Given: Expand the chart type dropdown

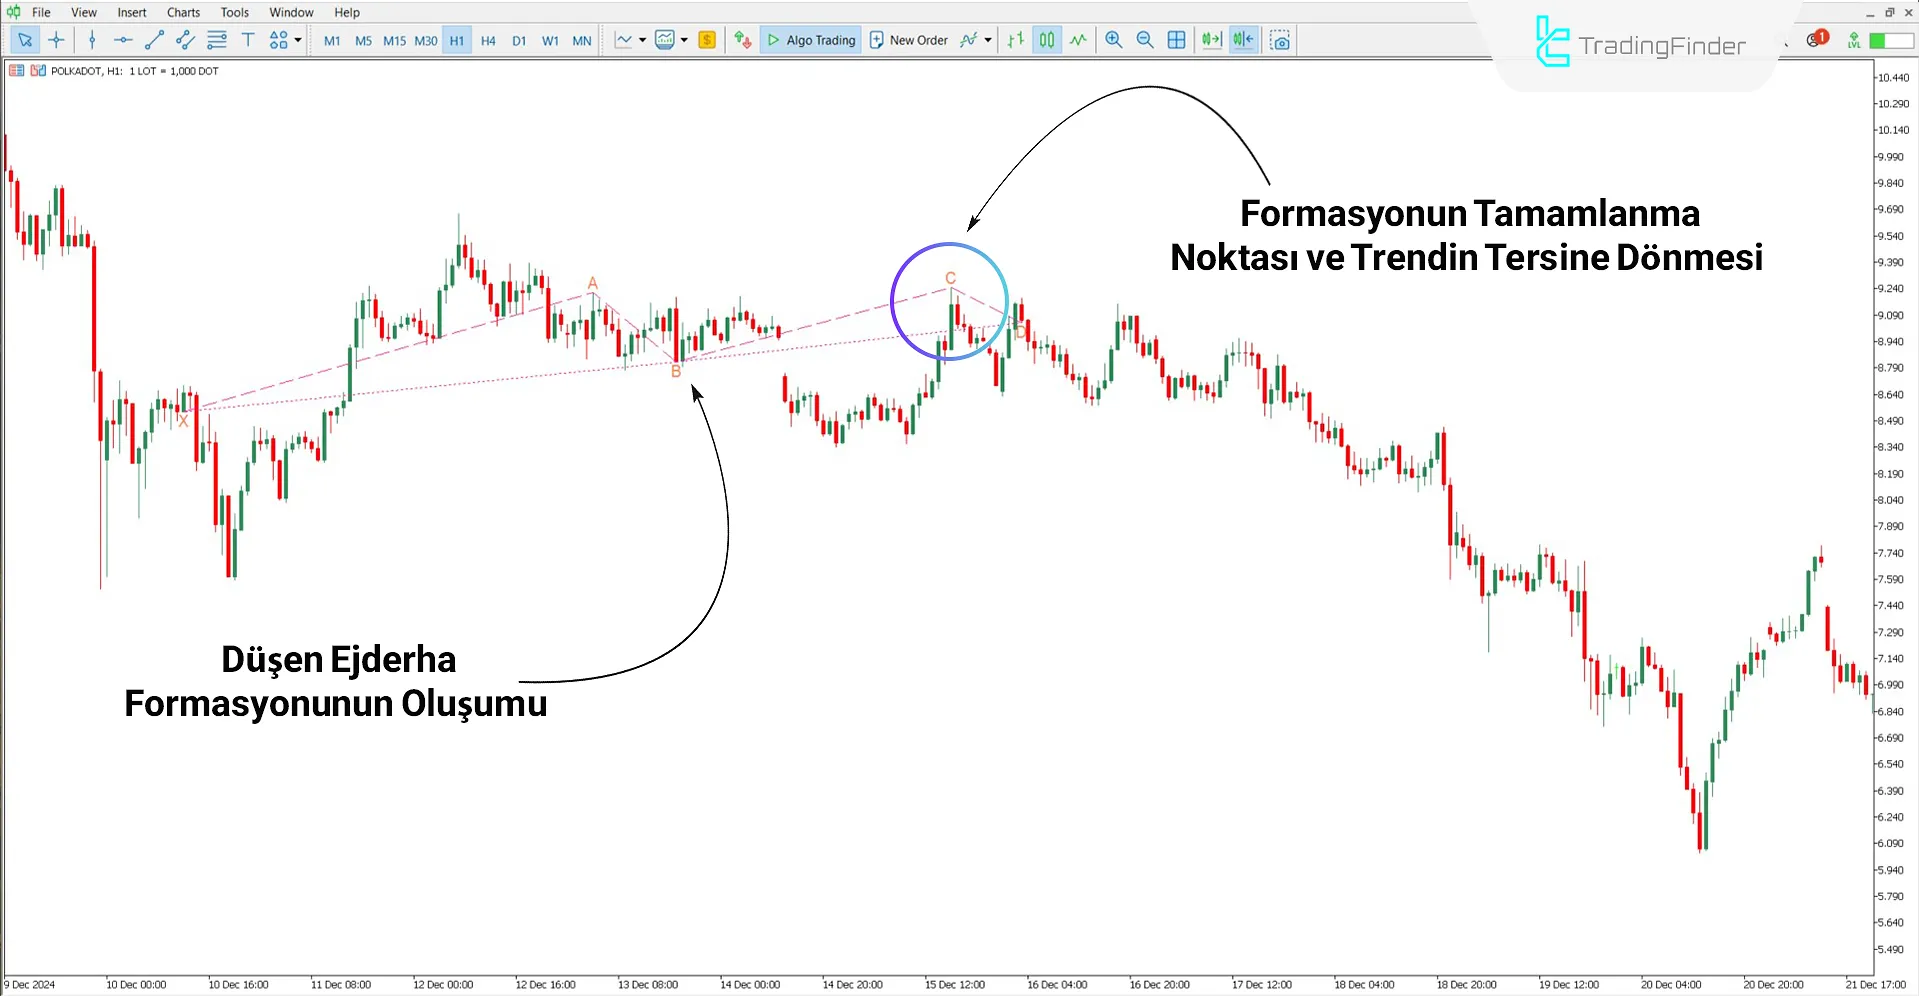Looking at the screenshot, I should click(643, 40).
